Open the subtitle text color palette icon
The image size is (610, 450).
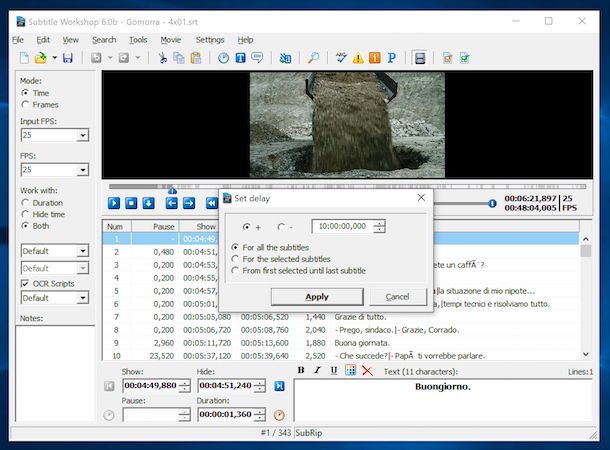(x=351, y=370)
